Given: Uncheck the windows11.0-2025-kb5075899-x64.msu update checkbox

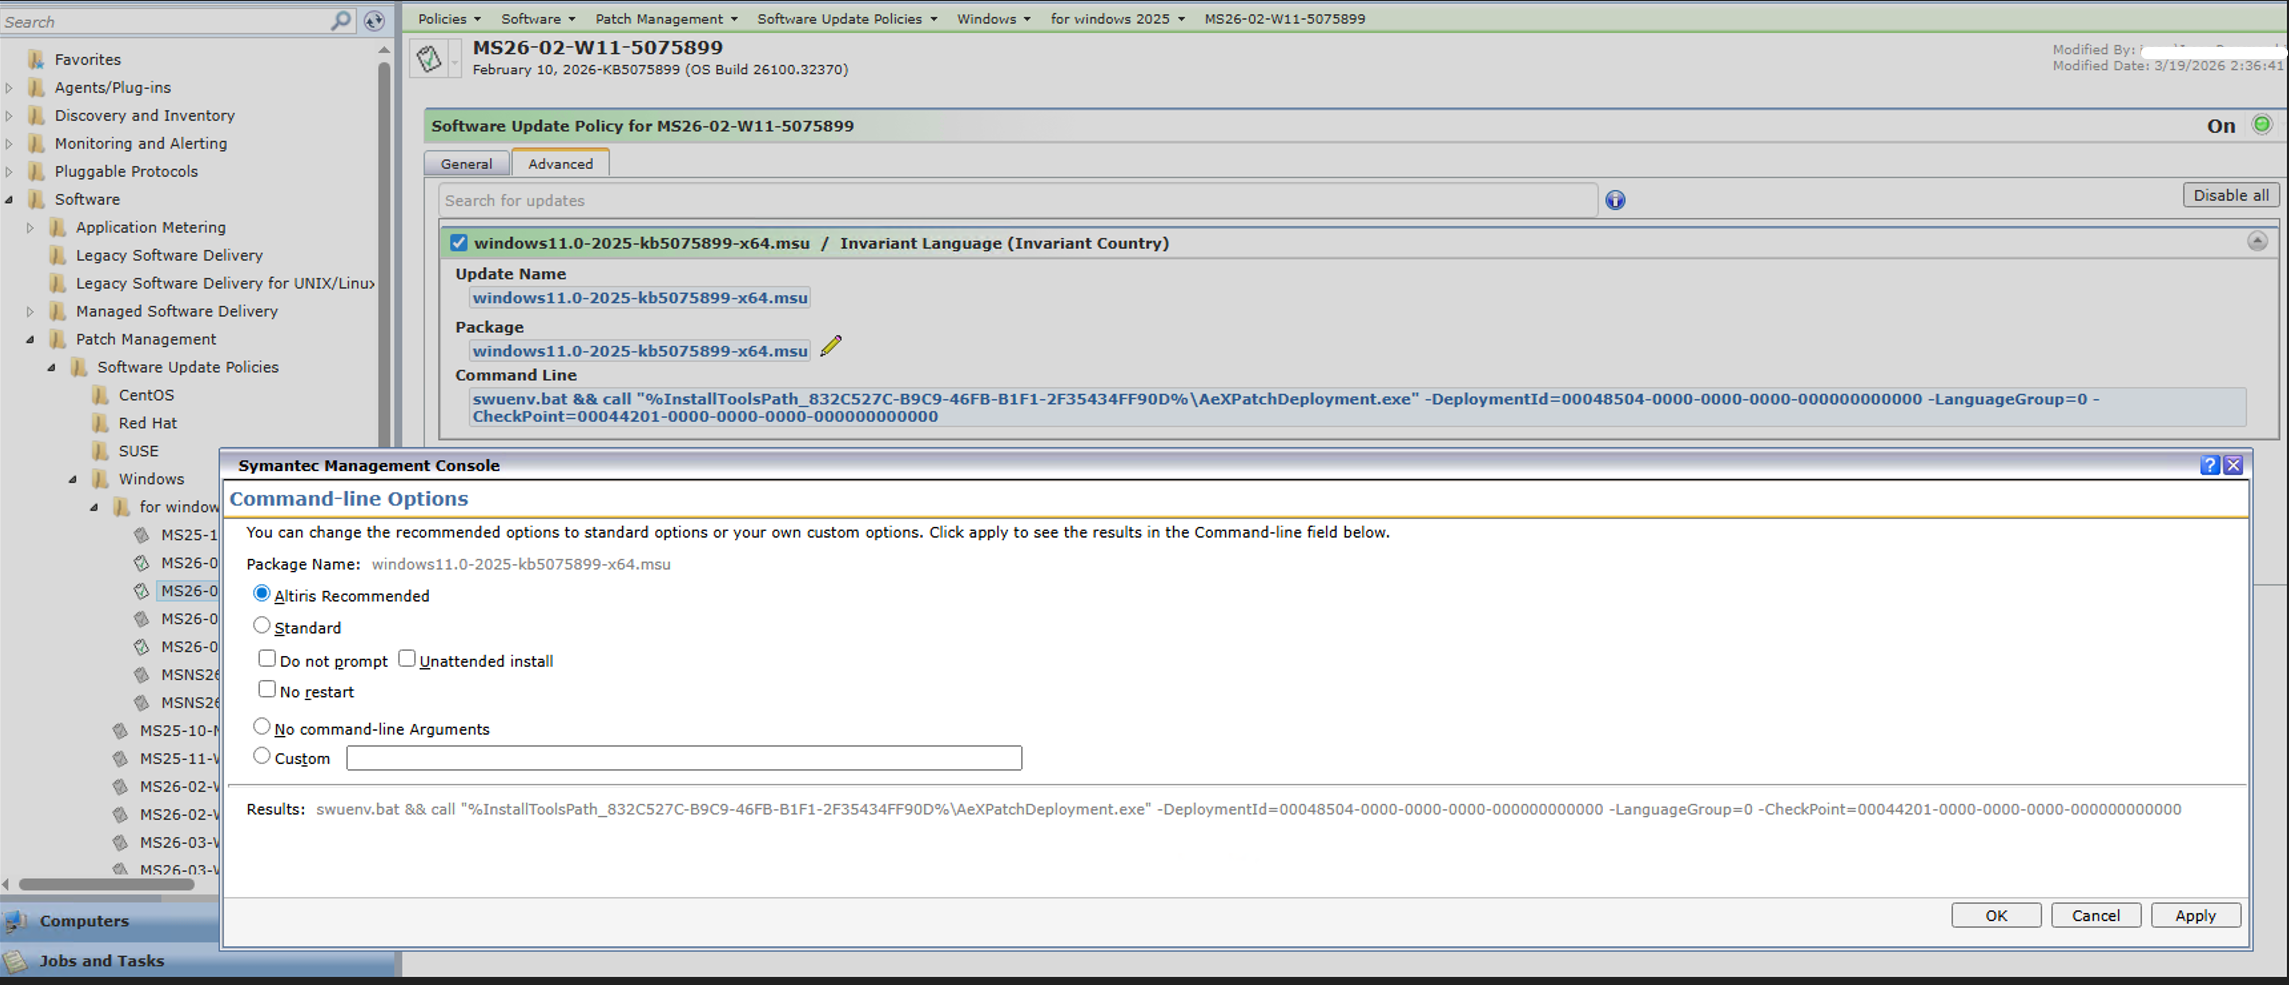Looking at the screenshot, I should (458, 243).
